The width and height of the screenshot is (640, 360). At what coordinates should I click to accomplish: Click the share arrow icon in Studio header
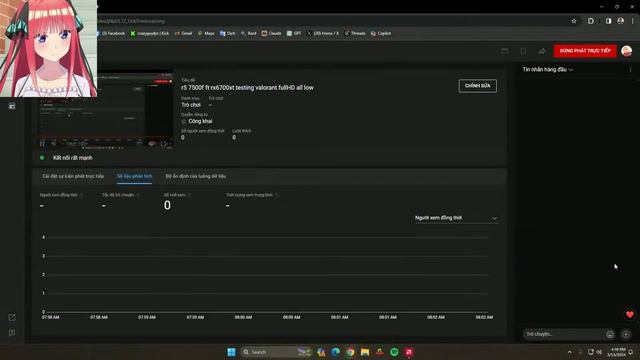[542, 51]
